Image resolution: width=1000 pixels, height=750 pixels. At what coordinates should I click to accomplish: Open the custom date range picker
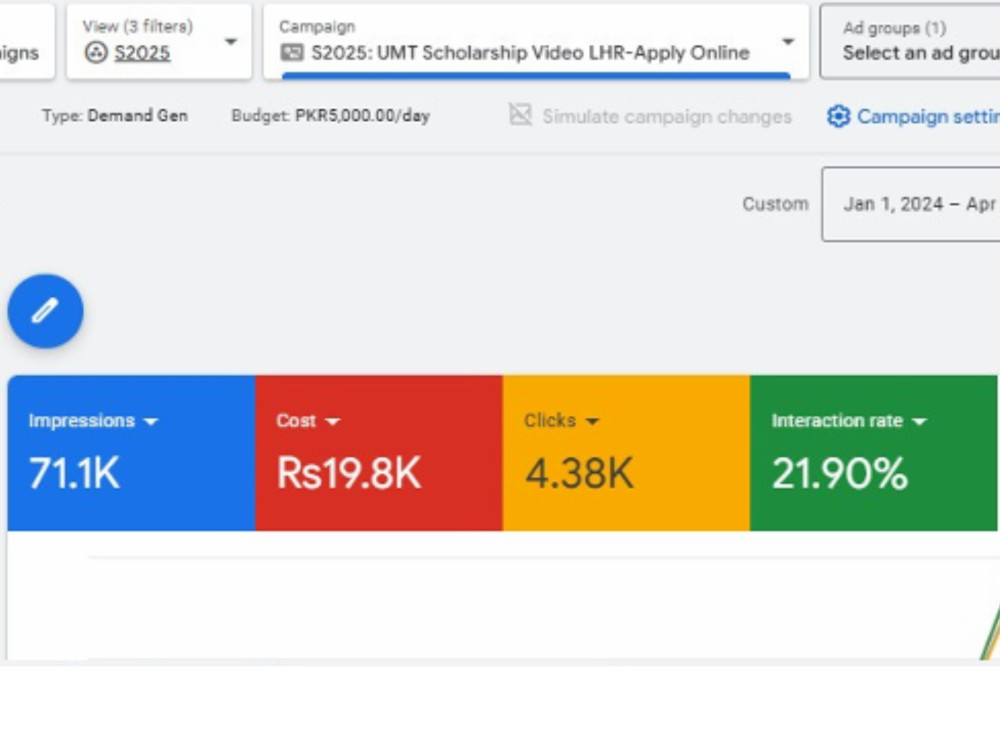point(911,204)
